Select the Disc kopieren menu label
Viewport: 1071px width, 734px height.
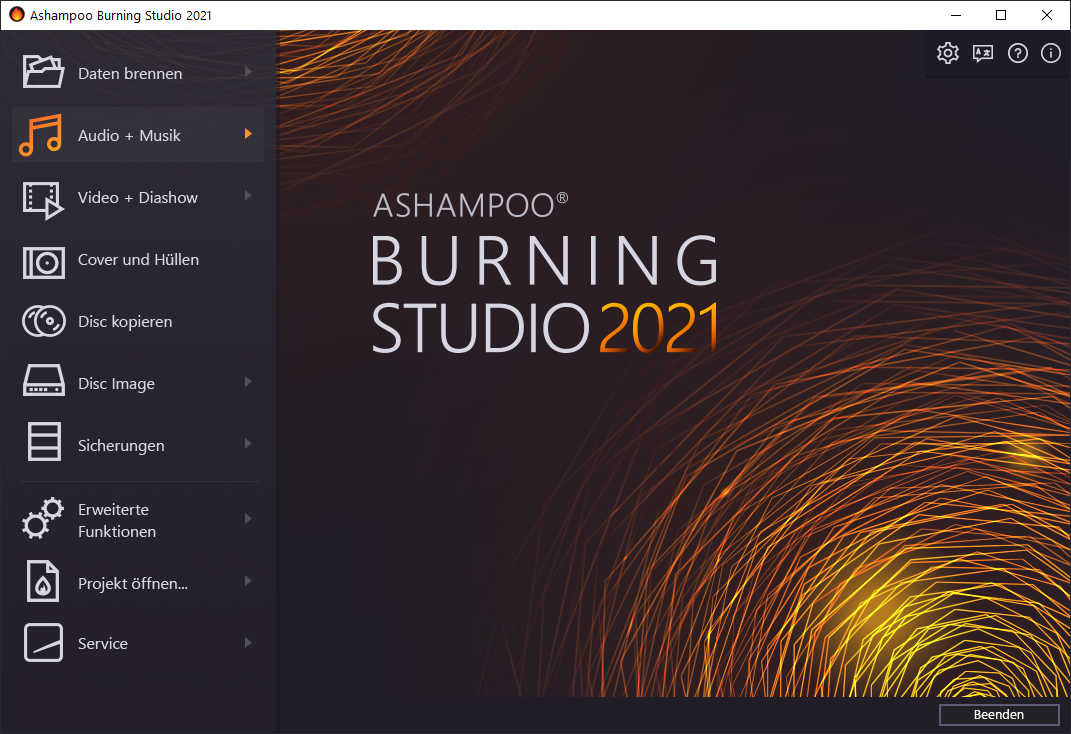125,322
